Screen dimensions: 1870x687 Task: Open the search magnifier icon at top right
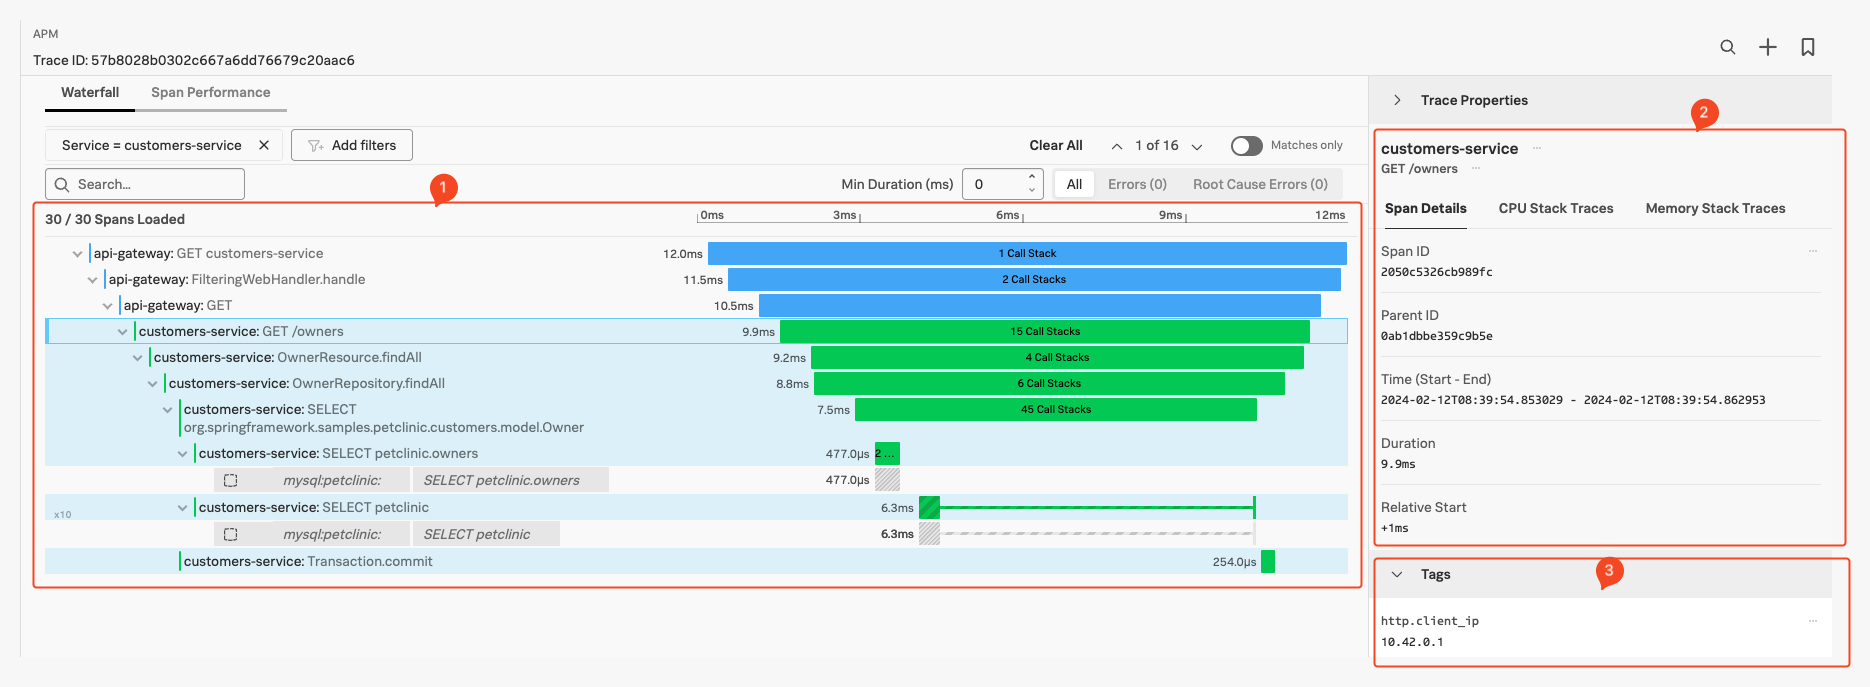(1727, 47)
